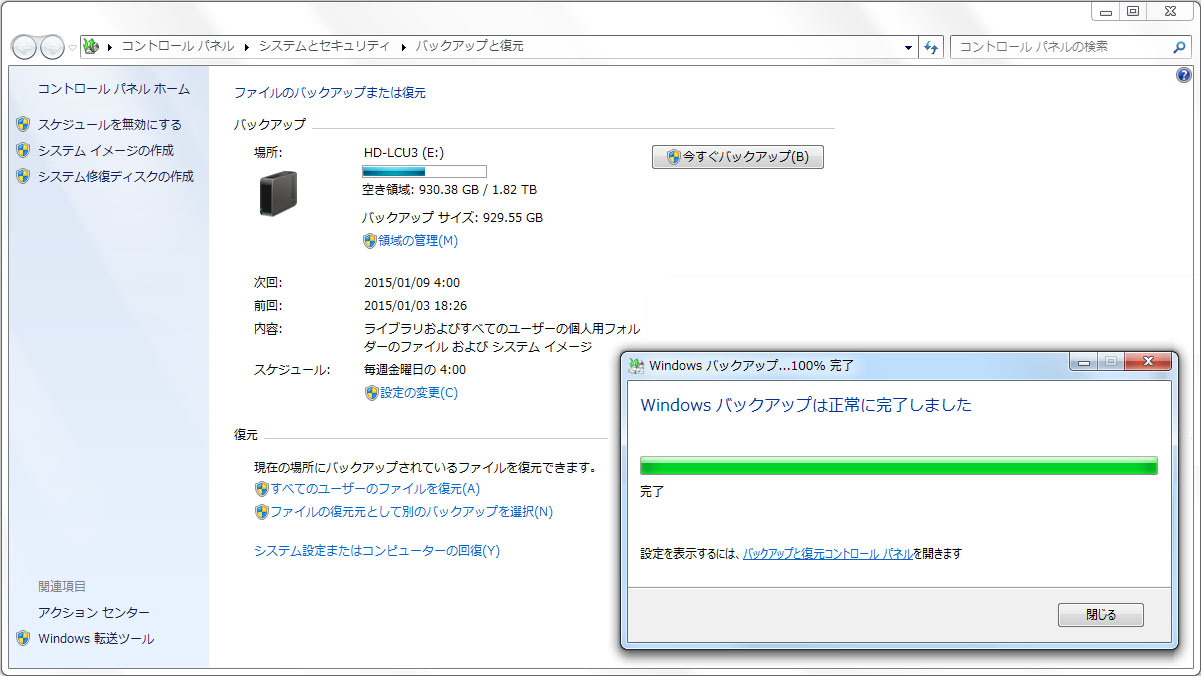Click shield icon next to 設定の変更(C)
The image size is (1201, 676).
[372, 393]
